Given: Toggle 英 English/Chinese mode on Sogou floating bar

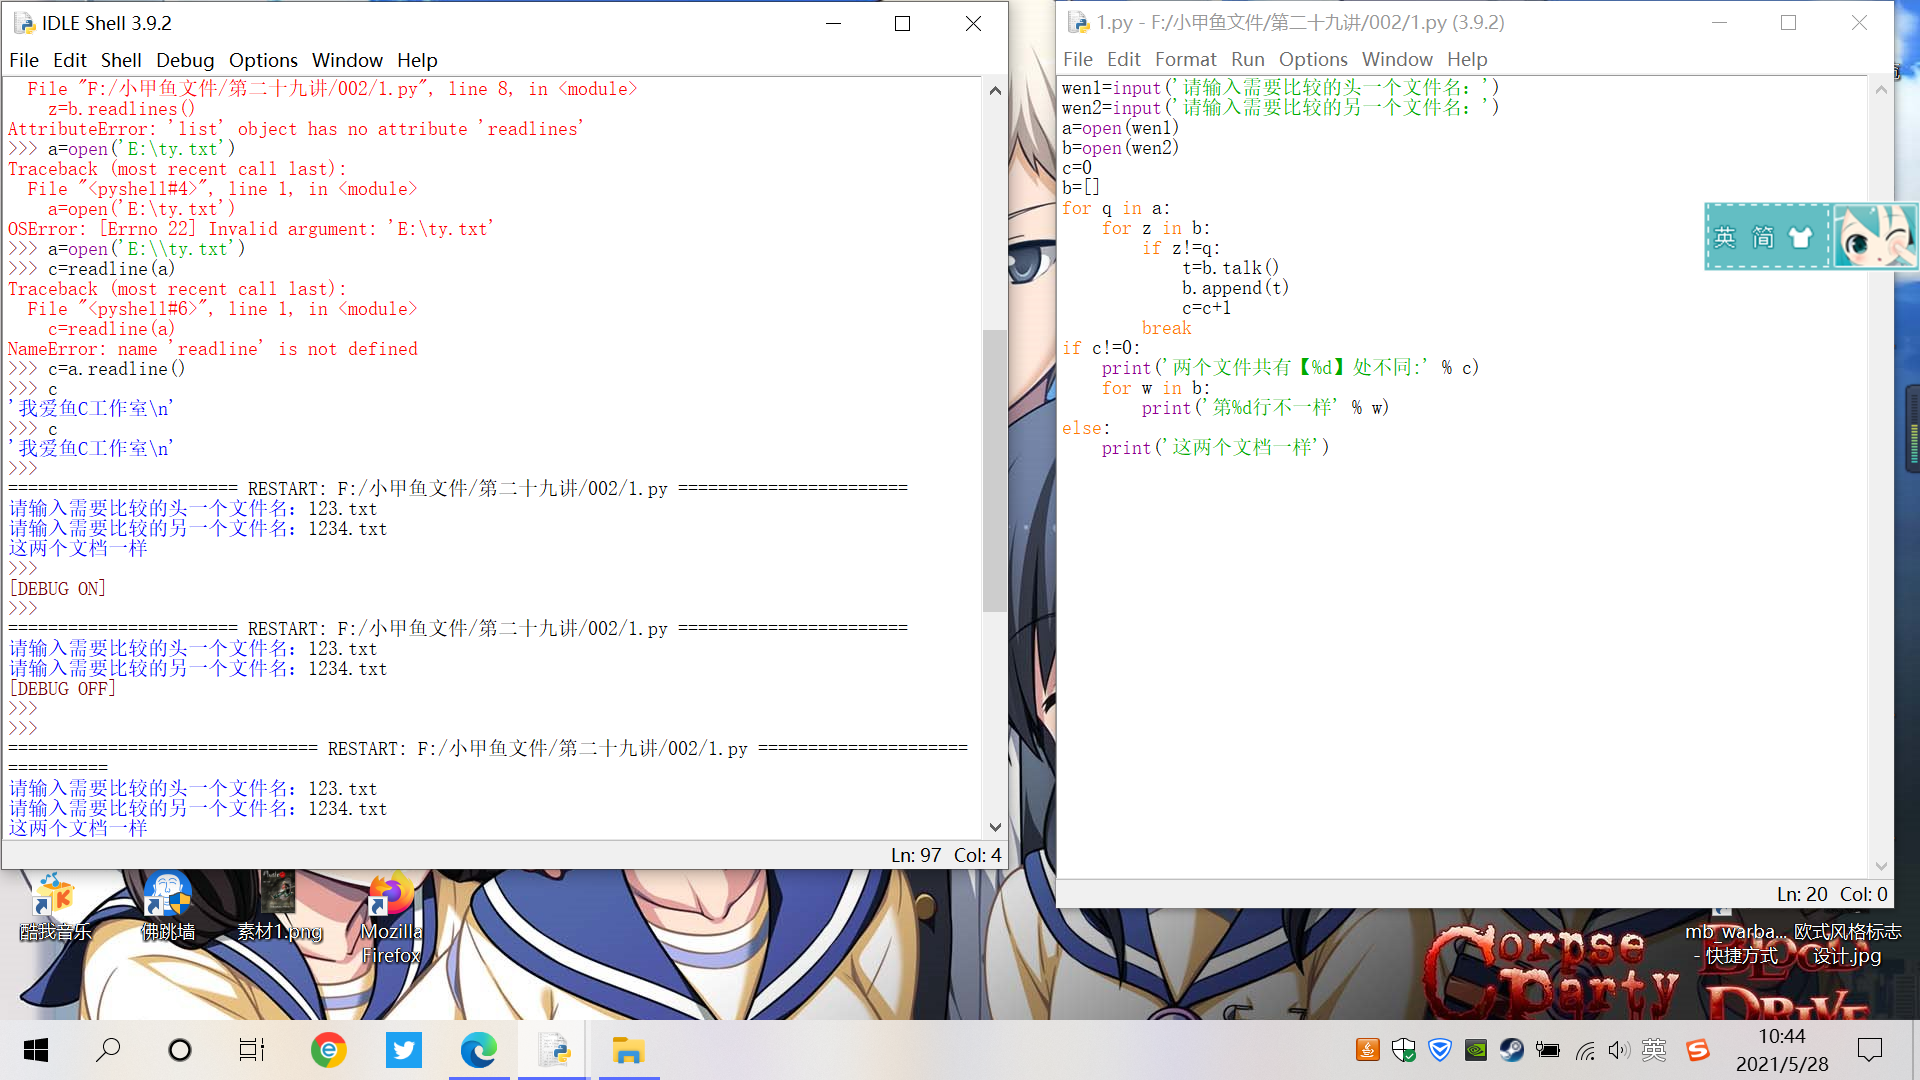Looking at the screenshot, I should click(1725, 237).
